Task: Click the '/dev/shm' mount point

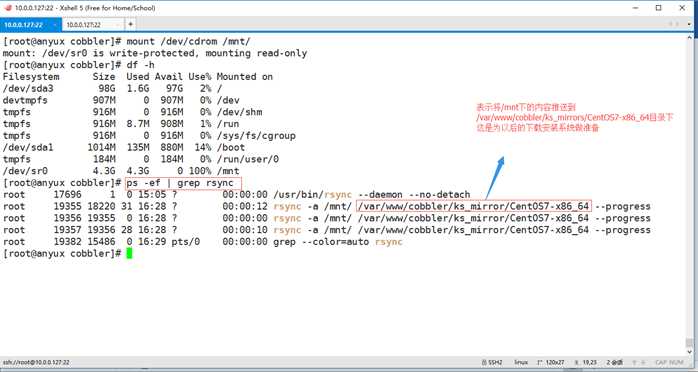Action: click(x=239, y=112)
